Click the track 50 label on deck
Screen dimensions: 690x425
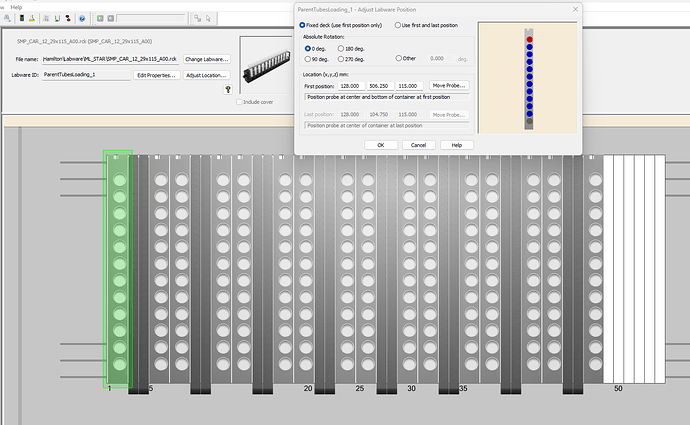click(618, 388)
